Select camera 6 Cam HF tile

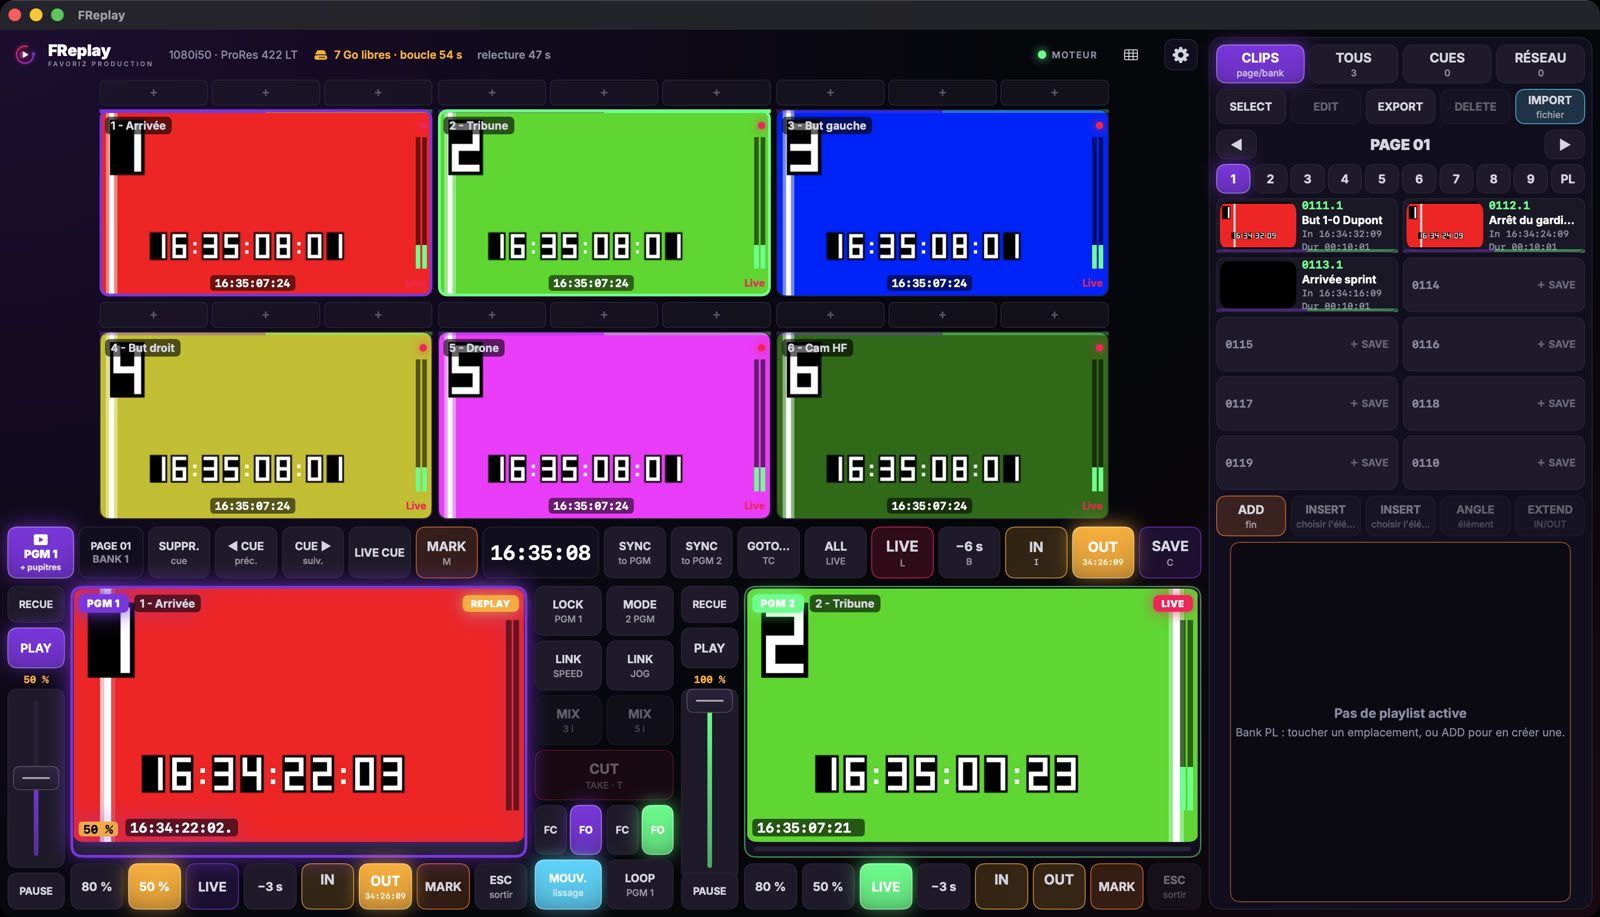pos(943,425)
